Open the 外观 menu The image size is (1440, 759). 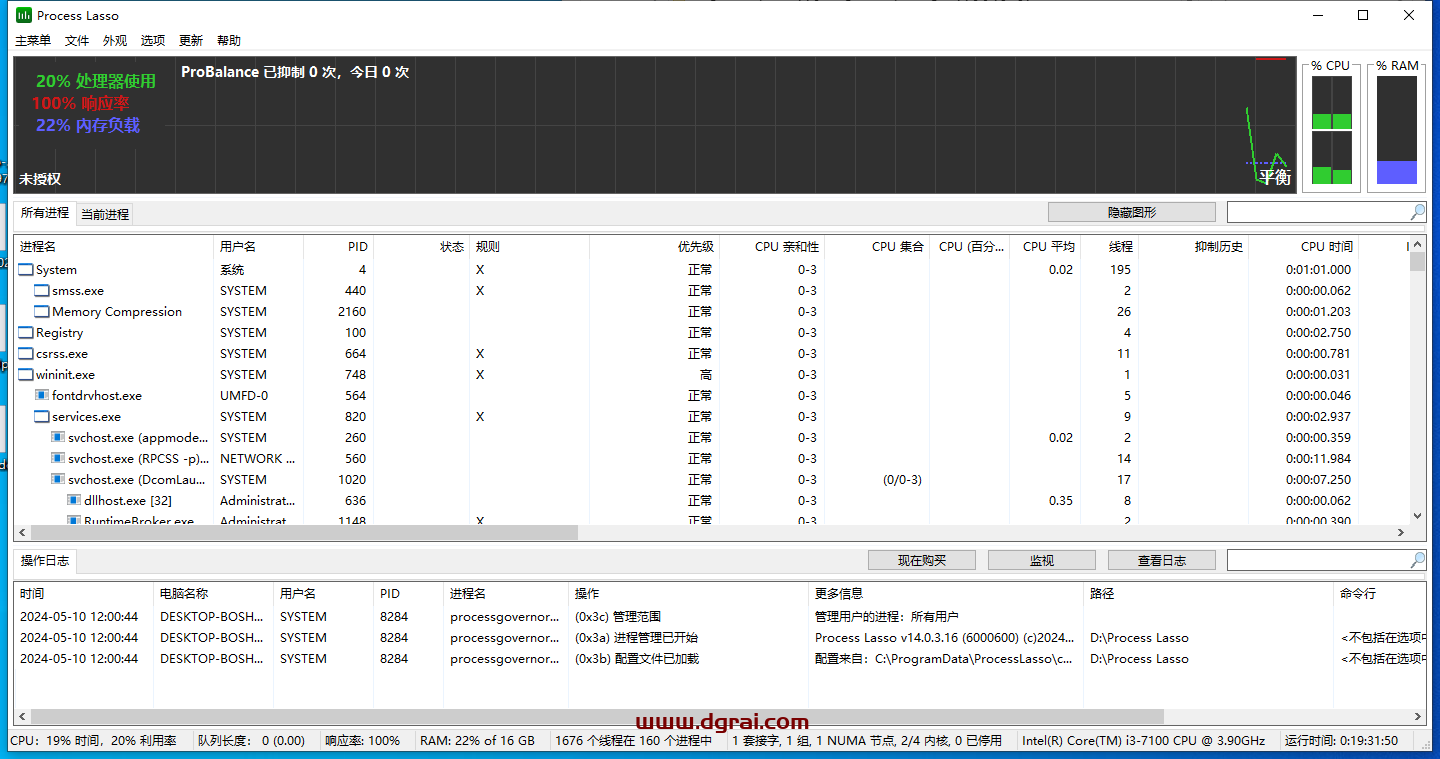pos(115,41)
